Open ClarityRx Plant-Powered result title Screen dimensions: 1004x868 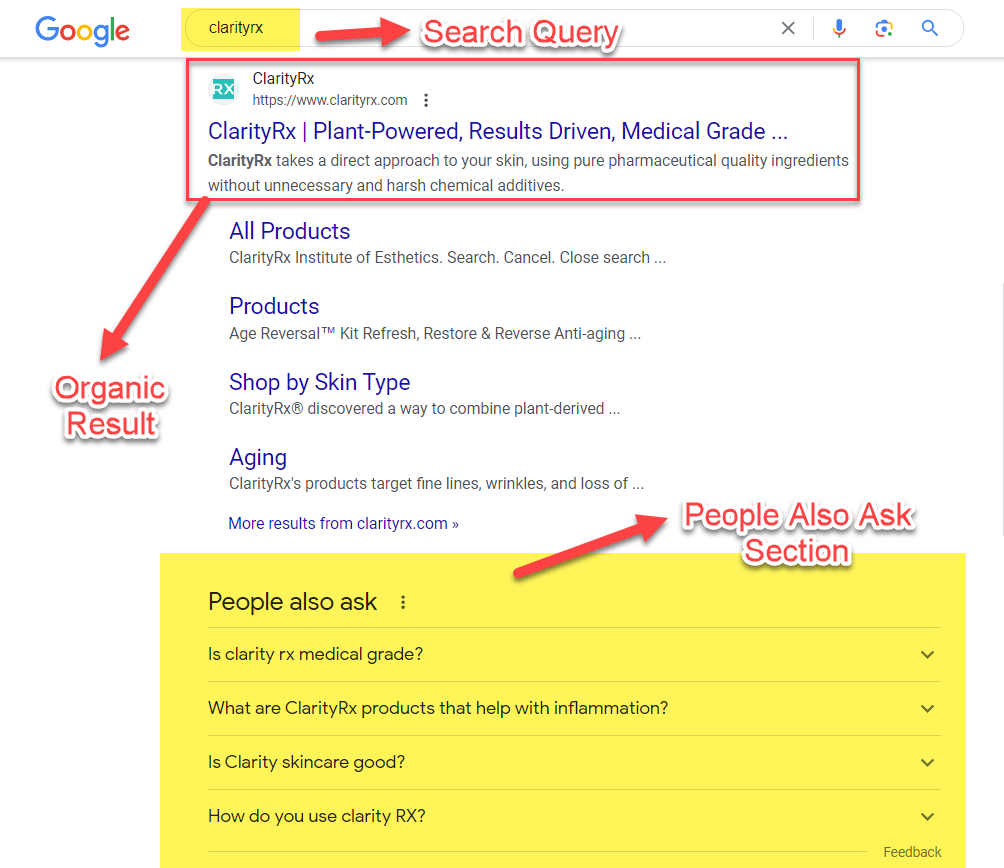(498, 131)
